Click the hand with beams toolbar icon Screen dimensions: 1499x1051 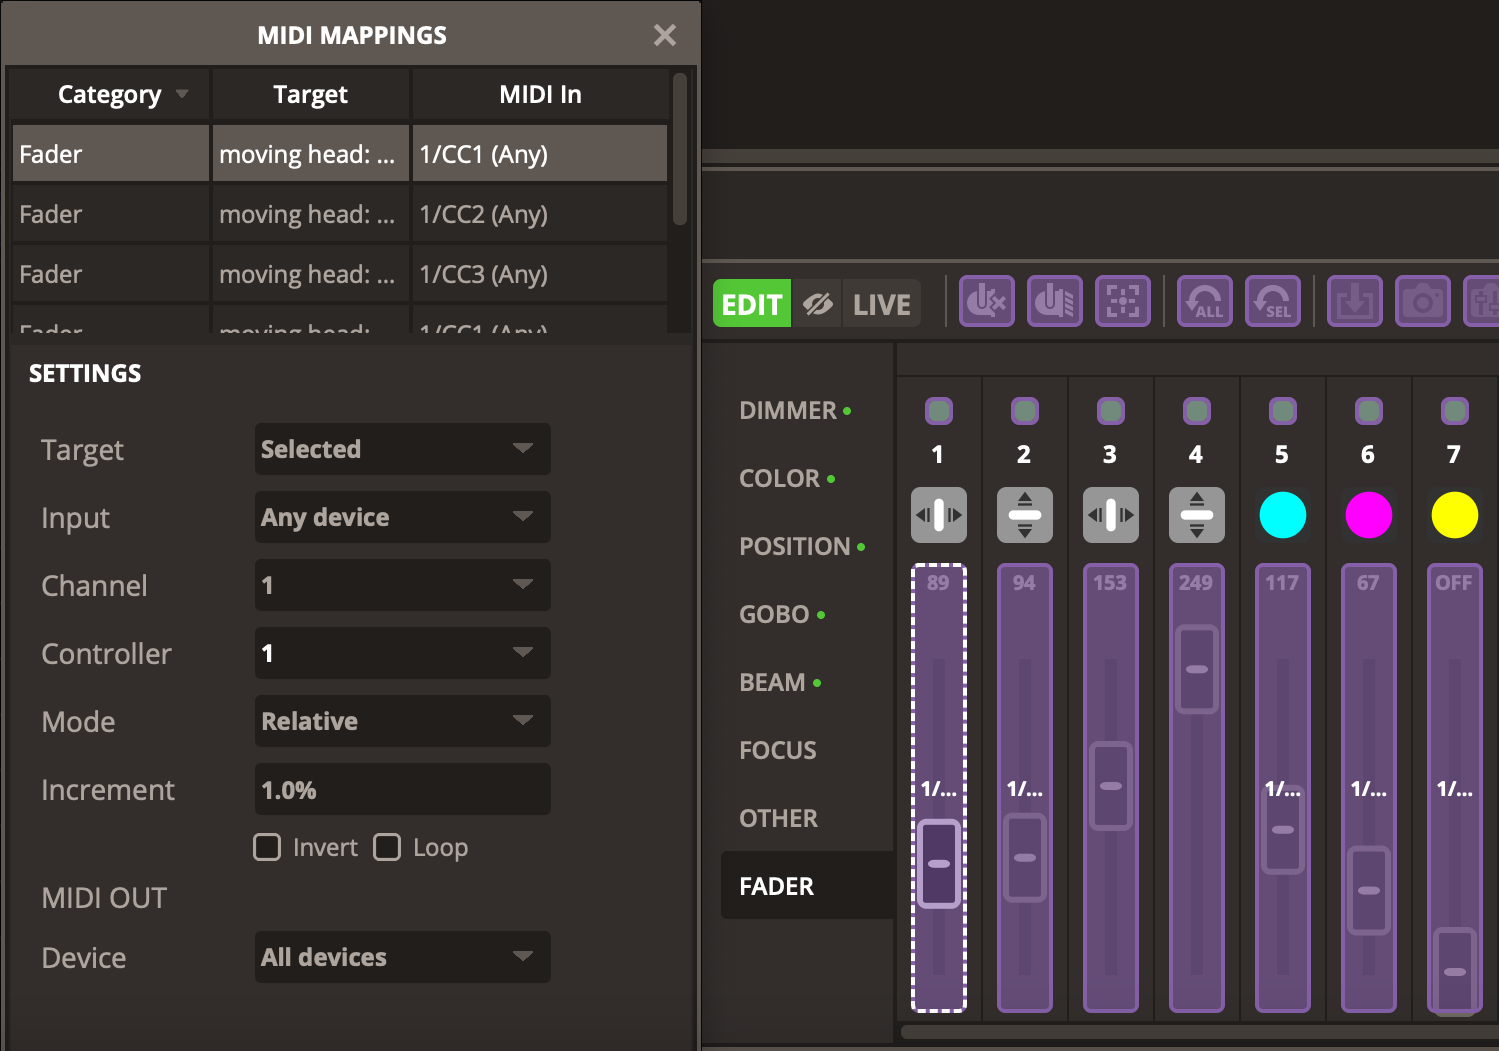[x=1055, y=301]
